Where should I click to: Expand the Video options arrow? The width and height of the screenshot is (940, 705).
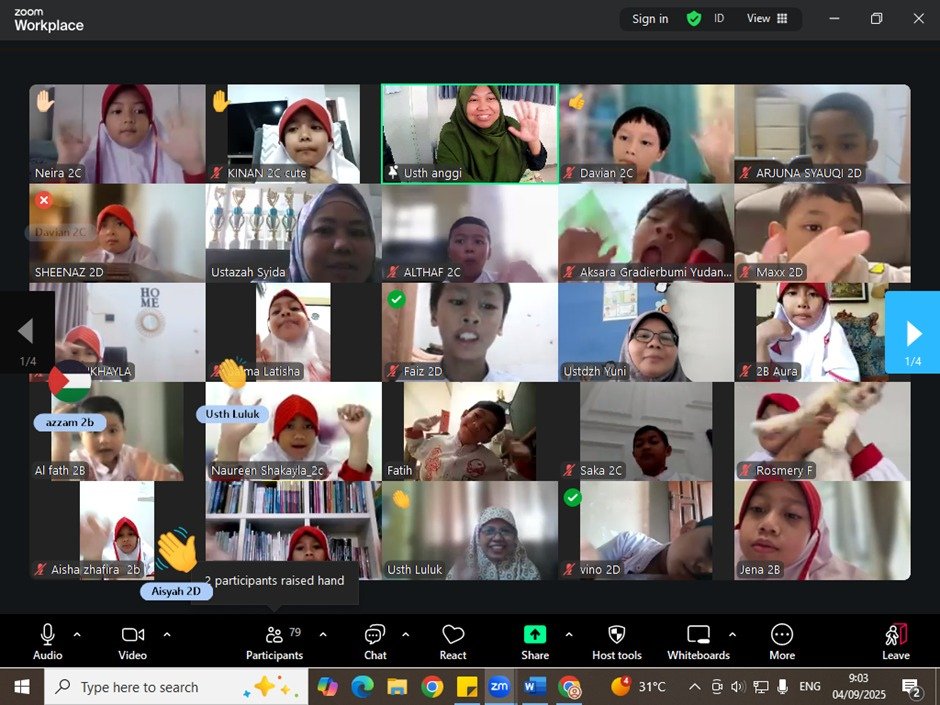[166, 634]
